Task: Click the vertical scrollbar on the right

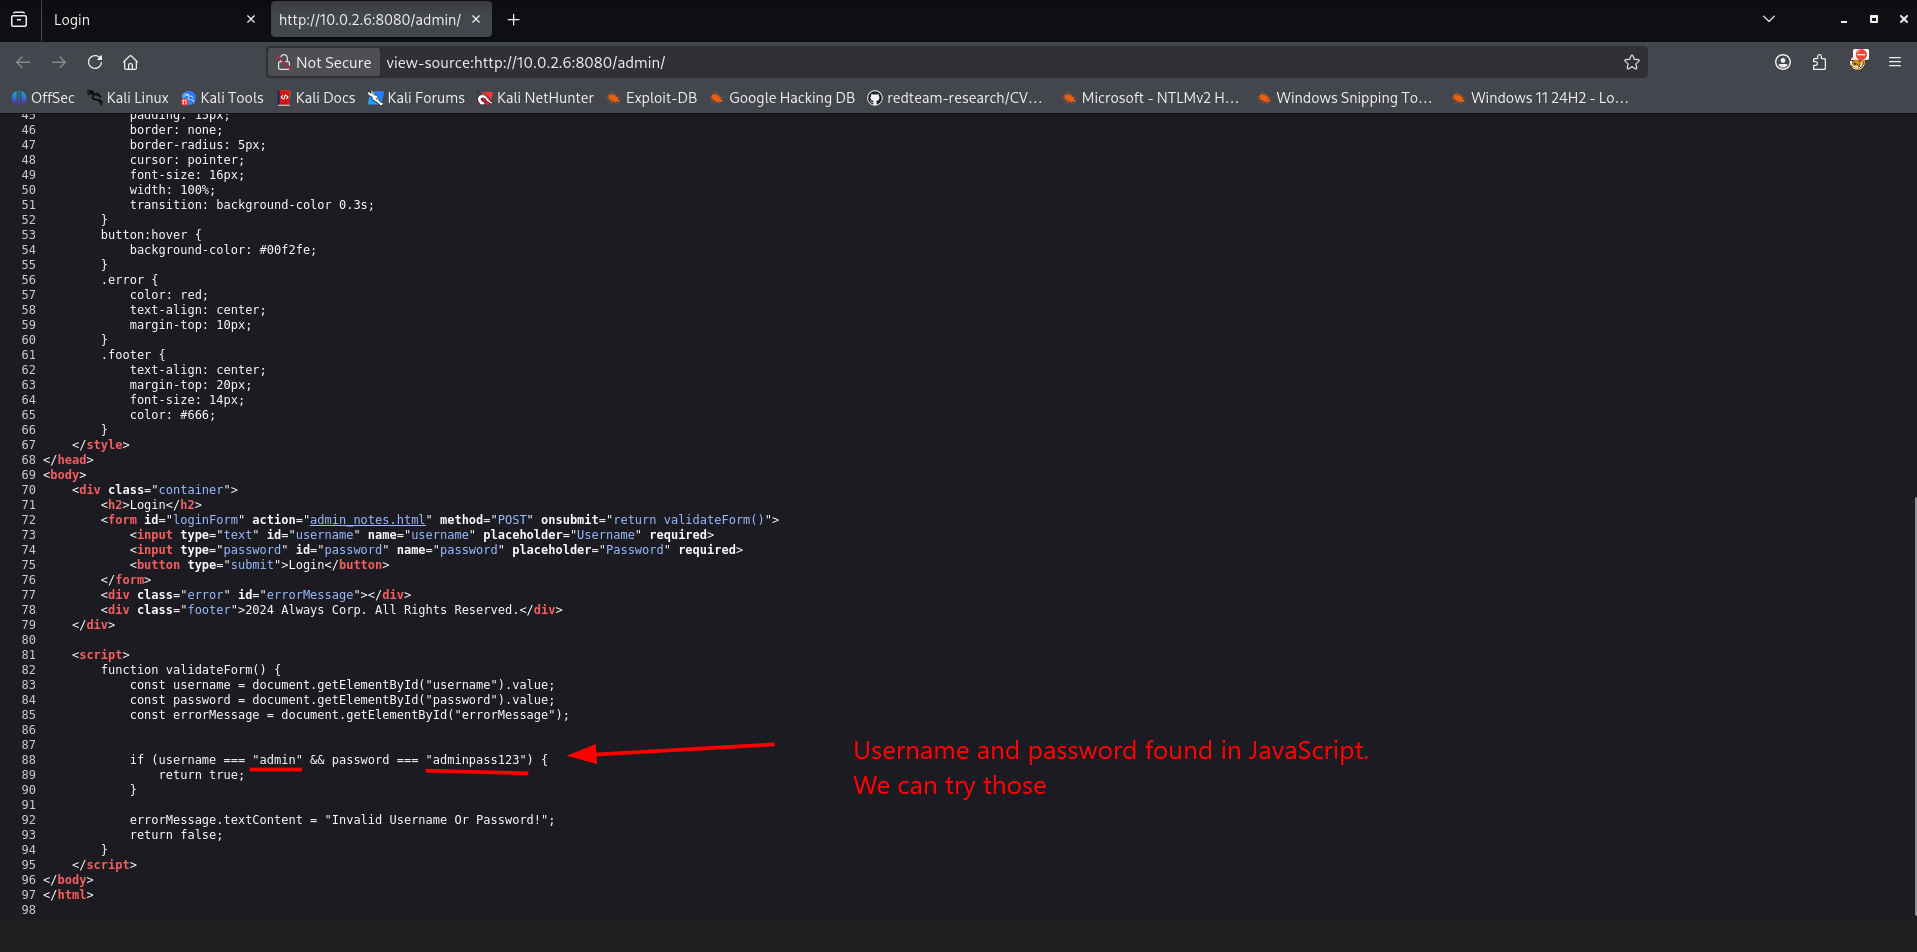Action: pos(1913,705)
